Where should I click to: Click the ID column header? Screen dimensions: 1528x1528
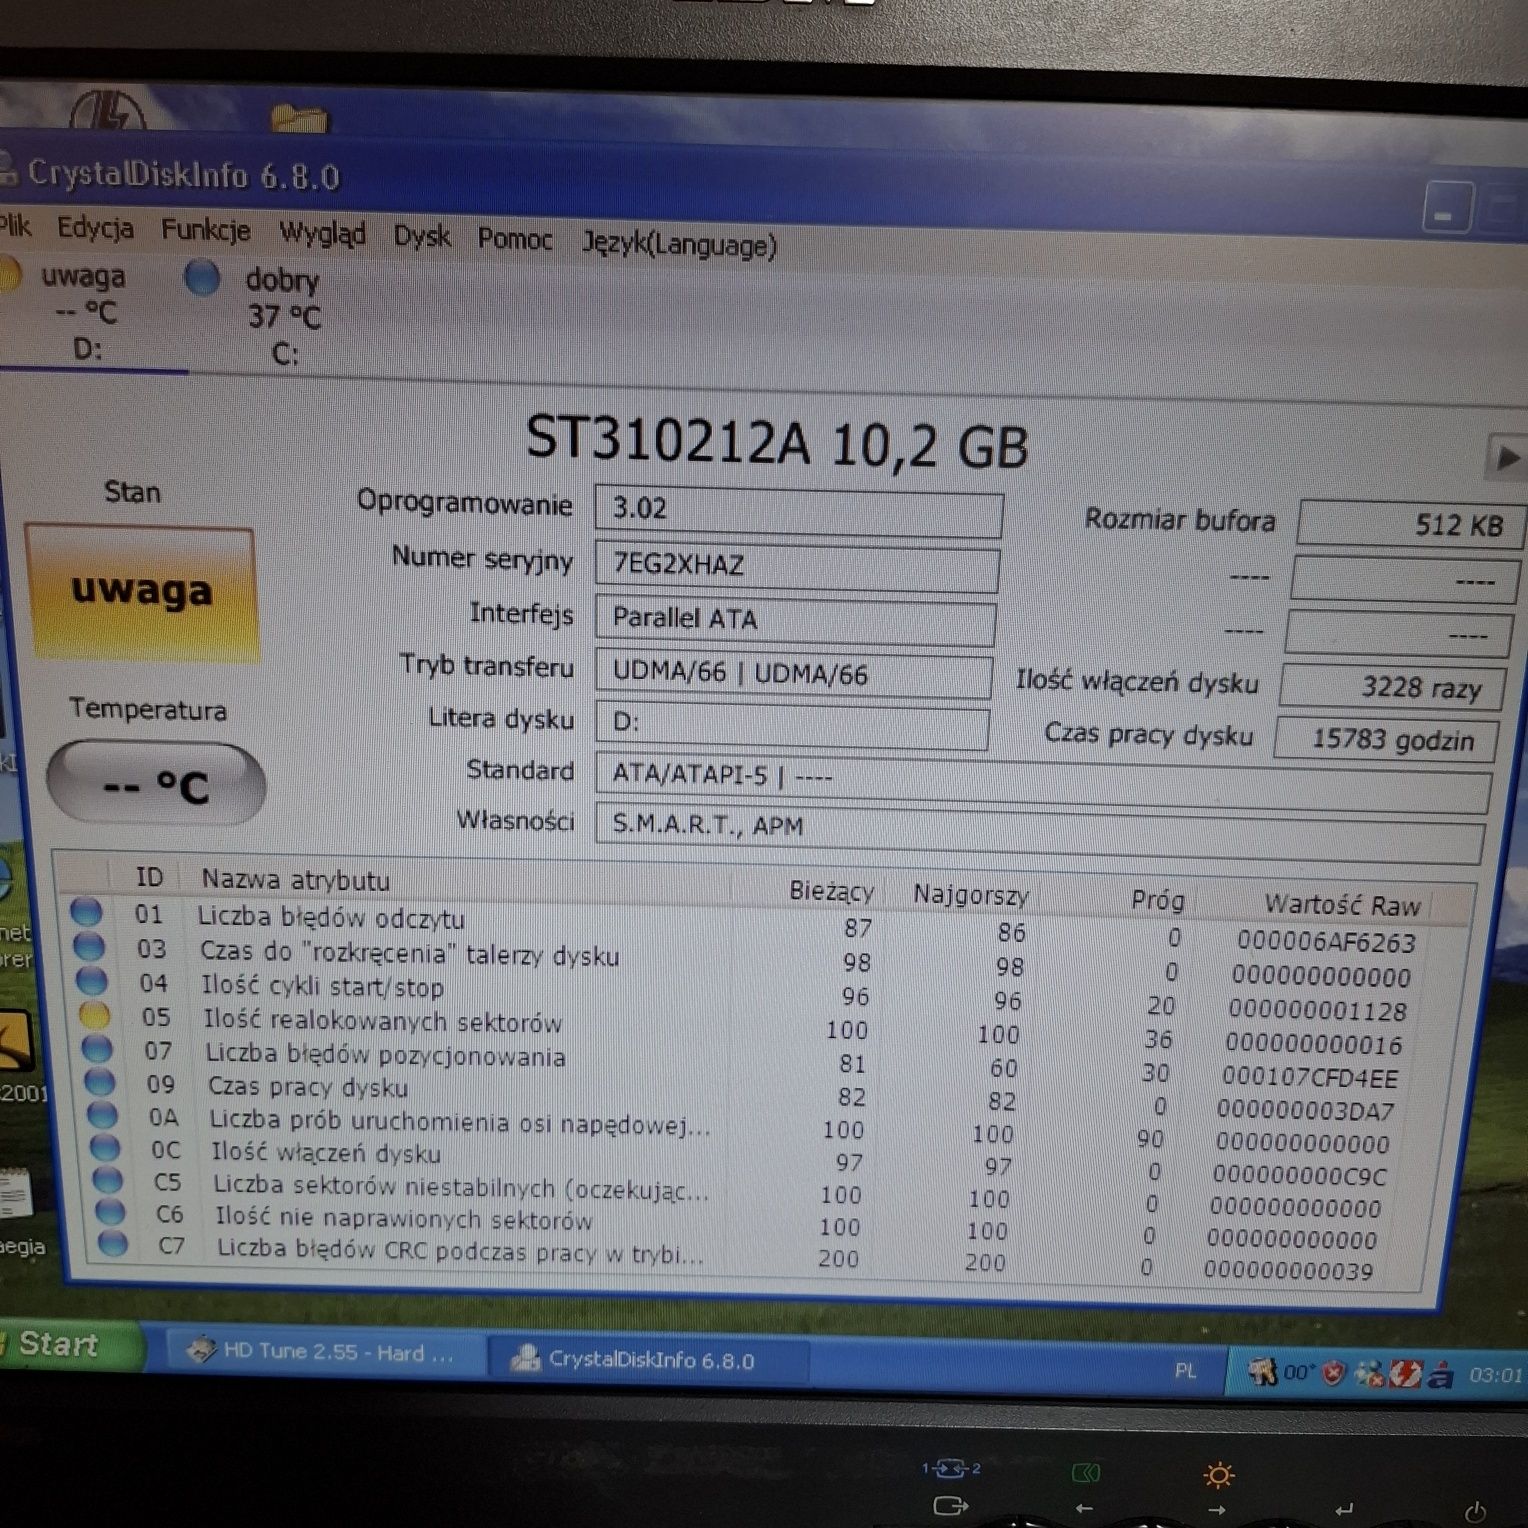[149, 877]
